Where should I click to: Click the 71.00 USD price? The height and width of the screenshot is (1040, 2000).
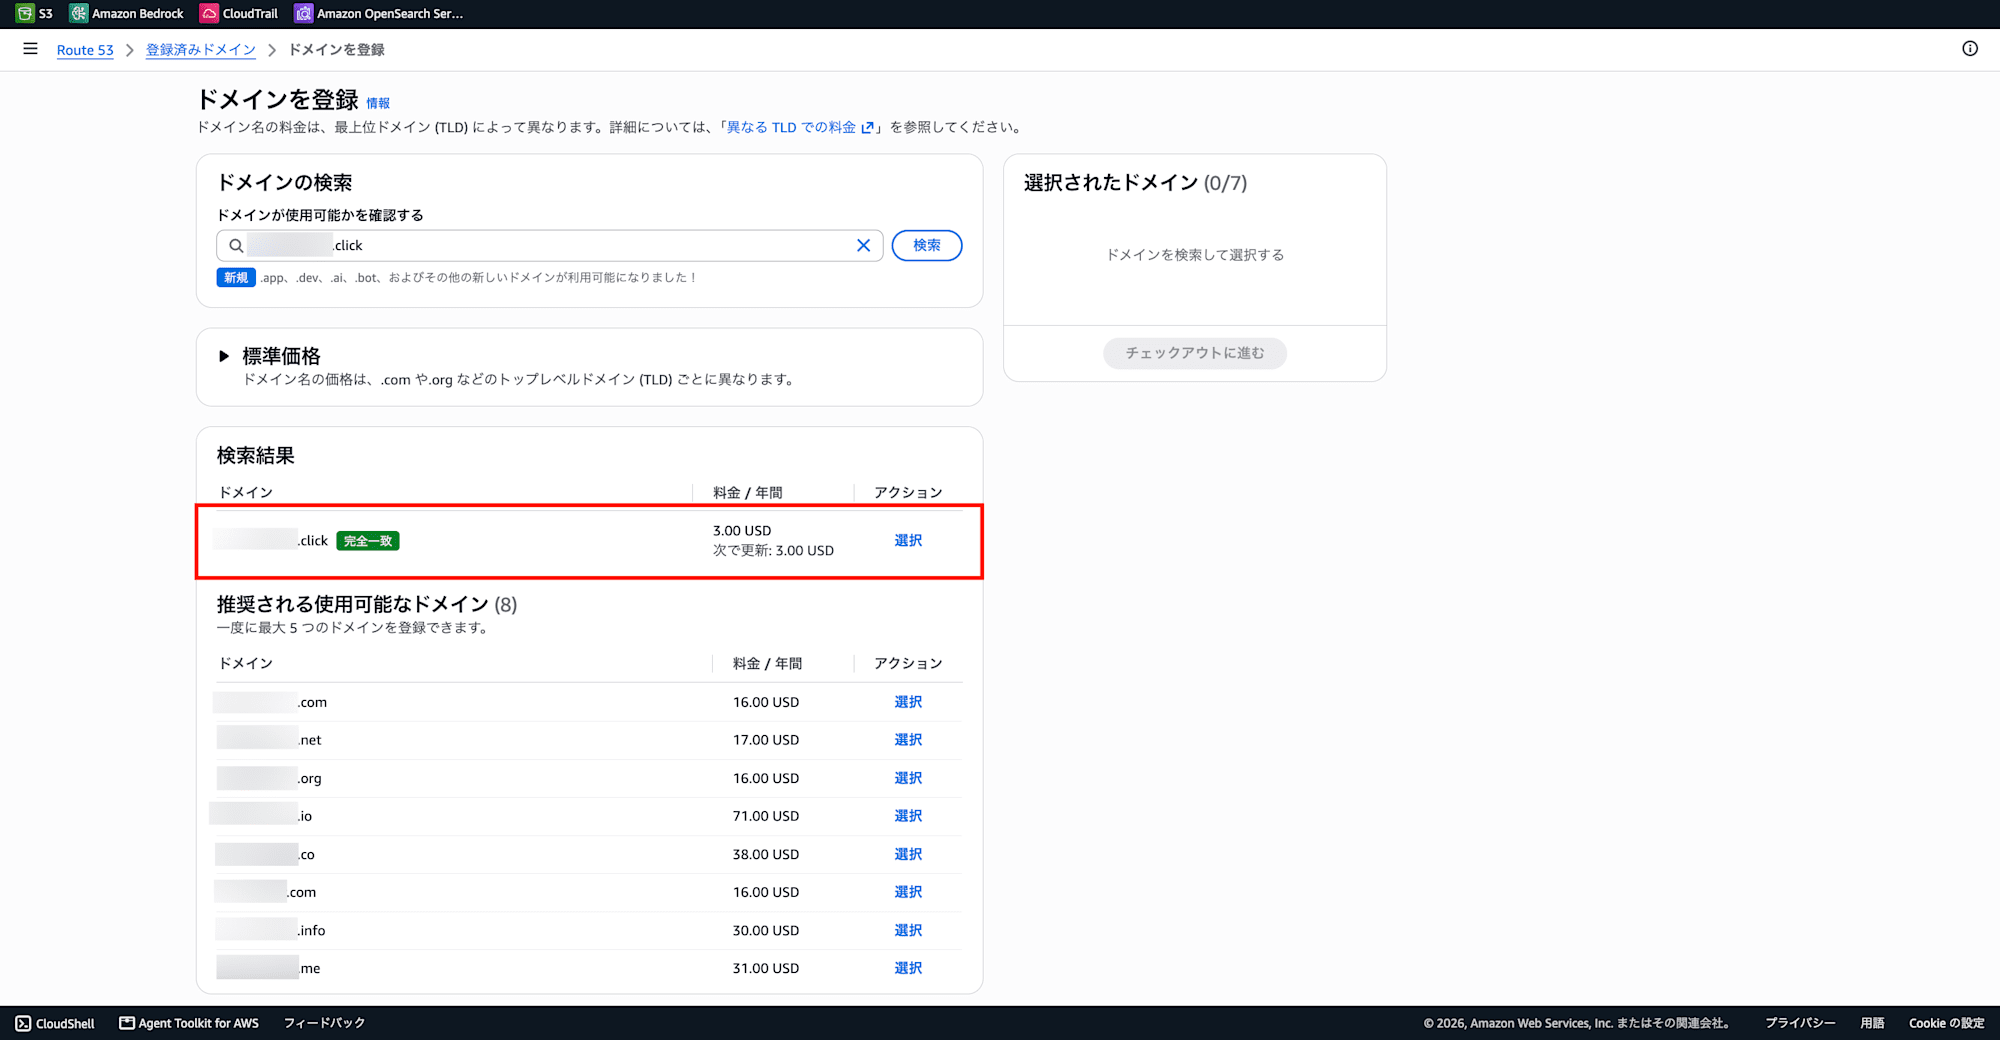pos(766,816)
